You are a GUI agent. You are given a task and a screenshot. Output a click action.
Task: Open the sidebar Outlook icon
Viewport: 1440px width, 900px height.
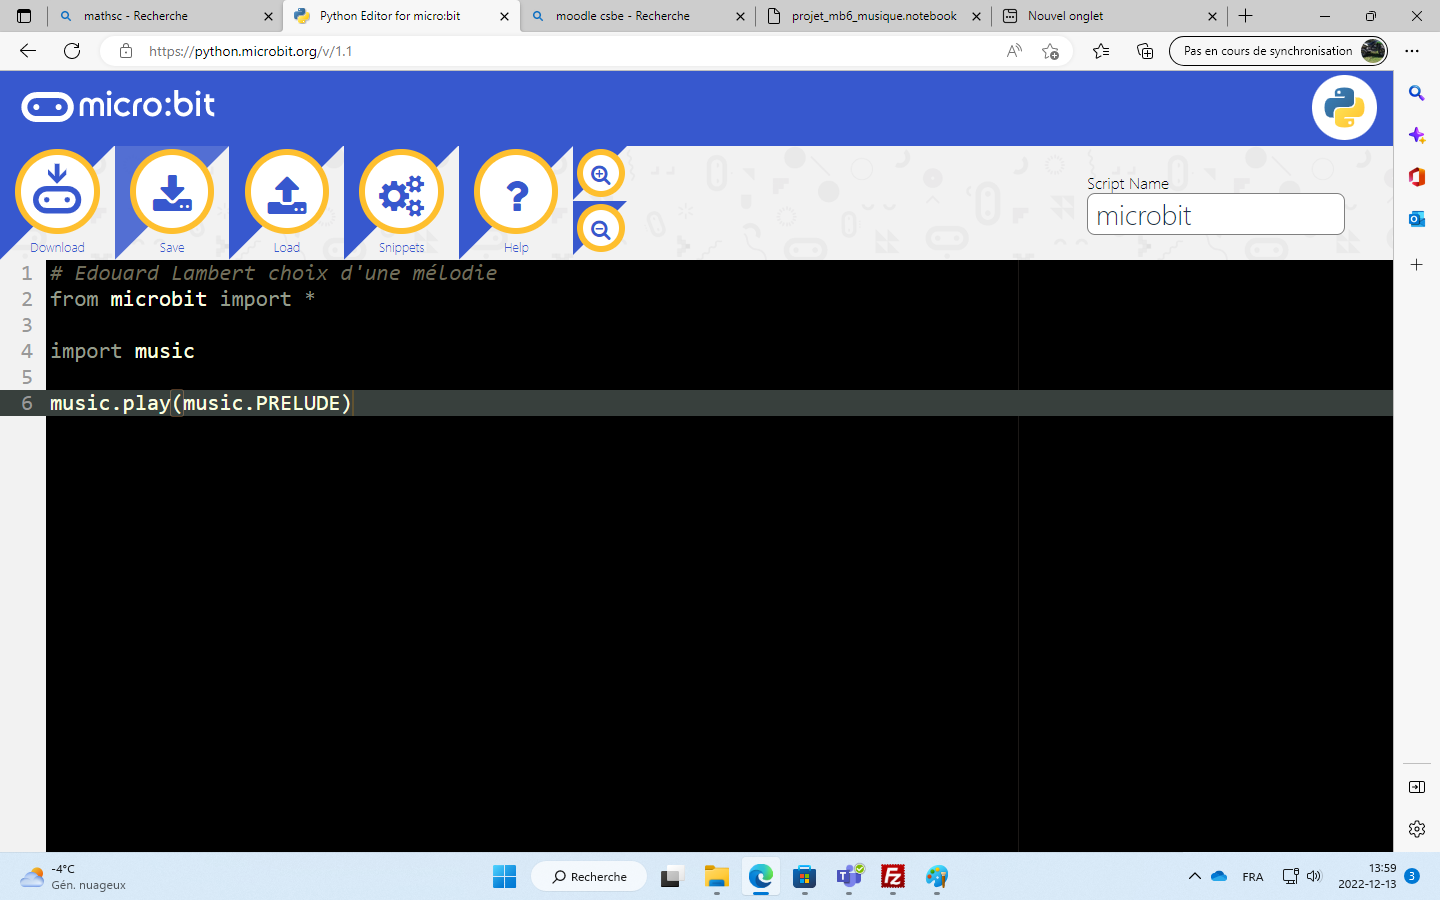(1417, 219)
